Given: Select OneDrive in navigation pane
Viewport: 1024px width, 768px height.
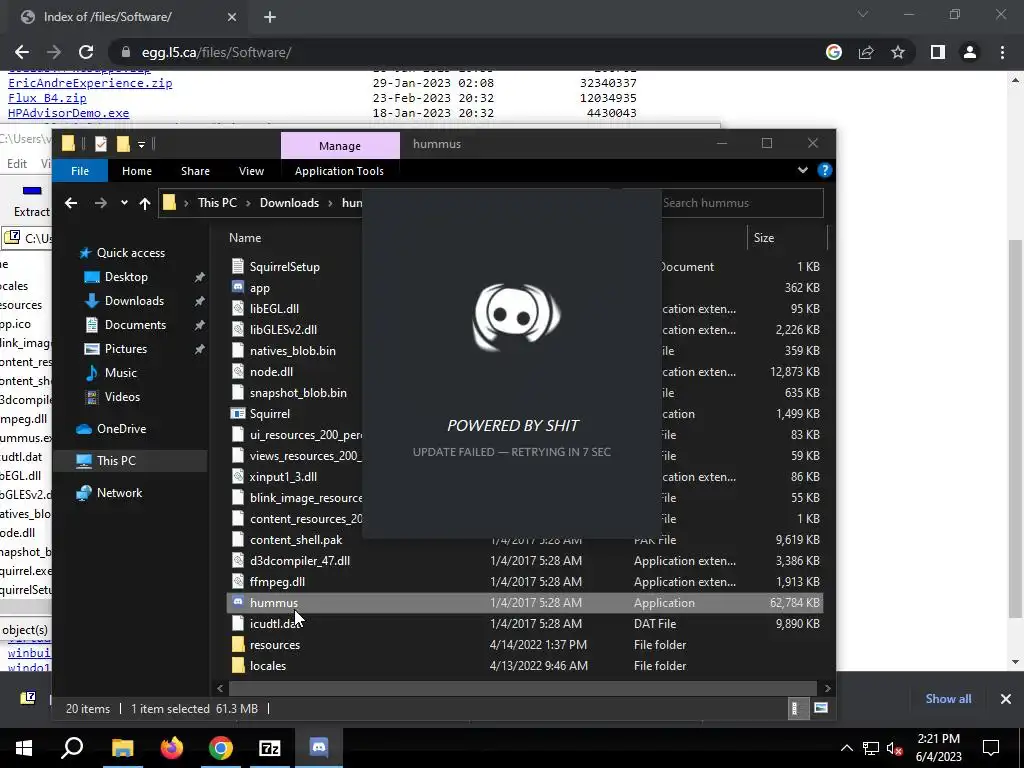Looking at the screenshot, I should point(121,429).
